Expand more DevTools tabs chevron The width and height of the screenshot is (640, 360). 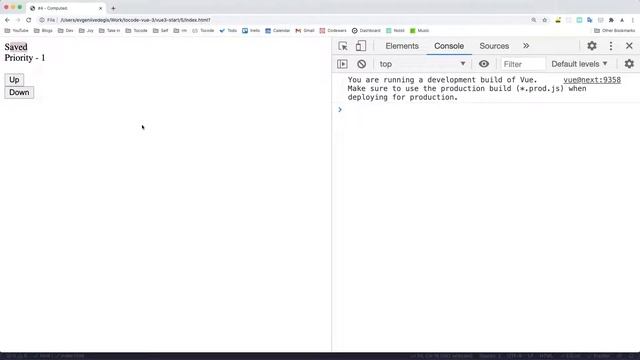526,46
